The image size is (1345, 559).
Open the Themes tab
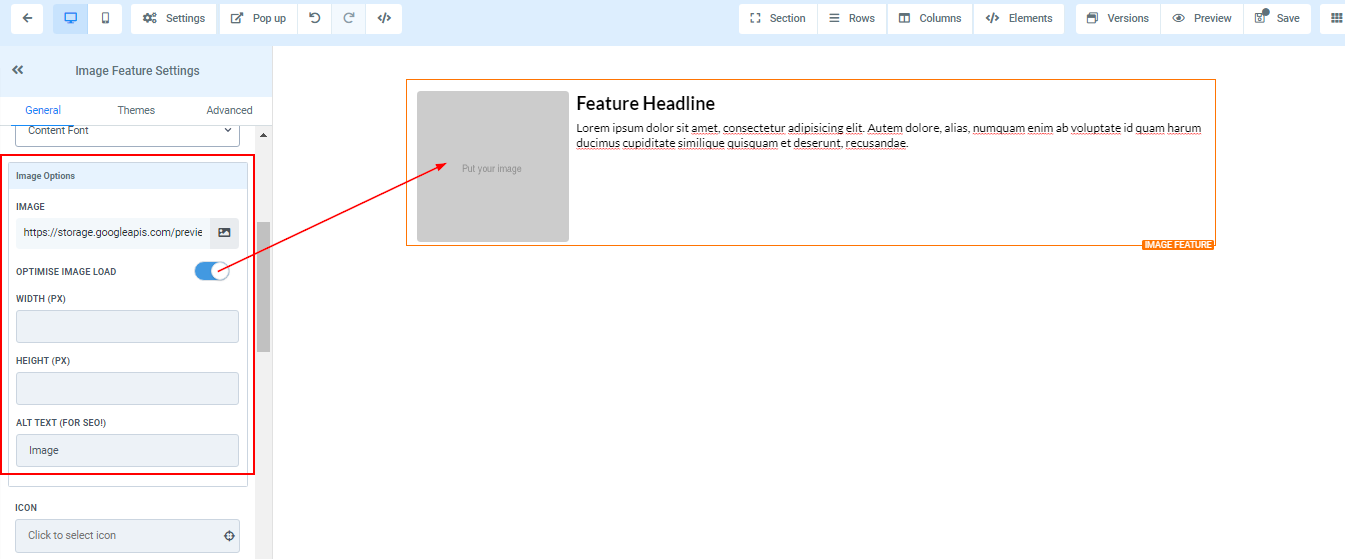click(x=136, y=110)
